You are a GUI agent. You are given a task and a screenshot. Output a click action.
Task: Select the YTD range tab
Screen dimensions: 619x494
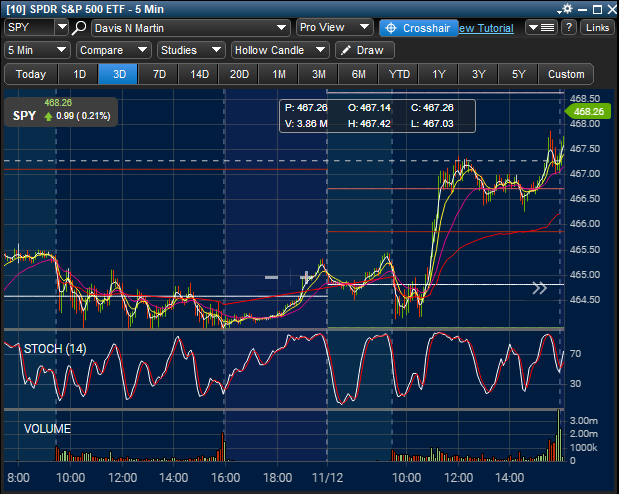click(x=399, y=74)
